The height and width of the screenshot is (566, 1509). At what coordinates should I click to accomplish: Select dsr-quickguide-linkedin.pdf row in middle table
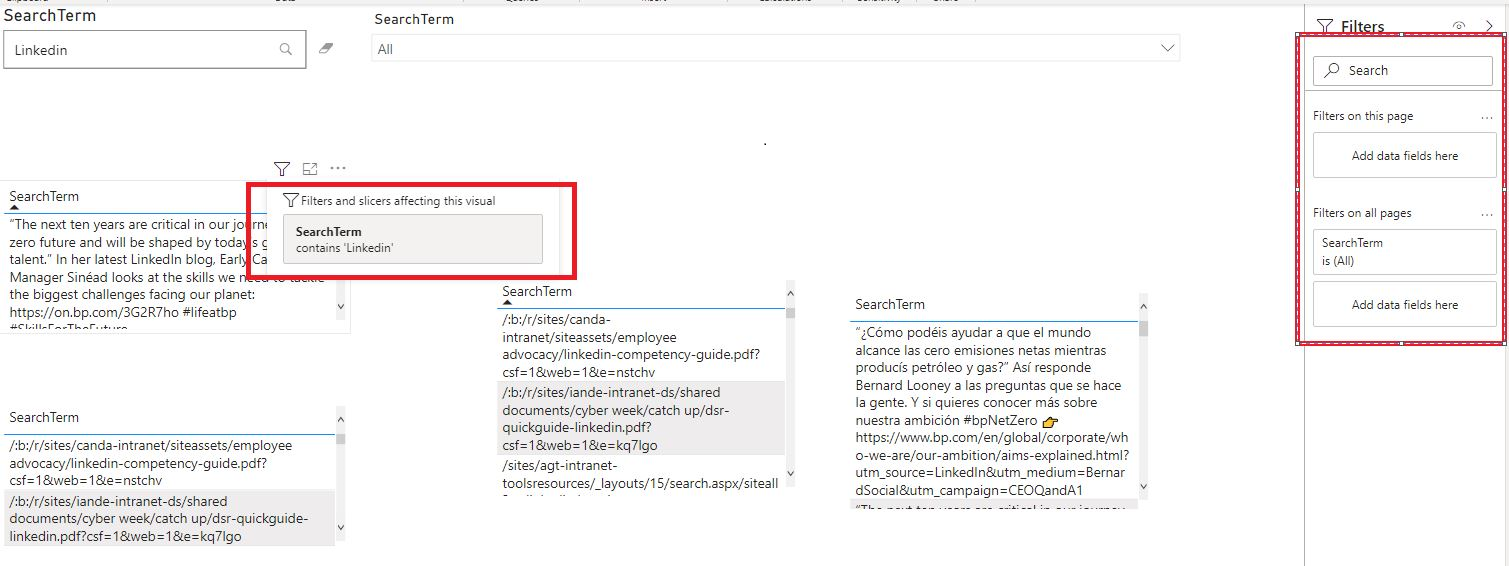coord(640,418)
